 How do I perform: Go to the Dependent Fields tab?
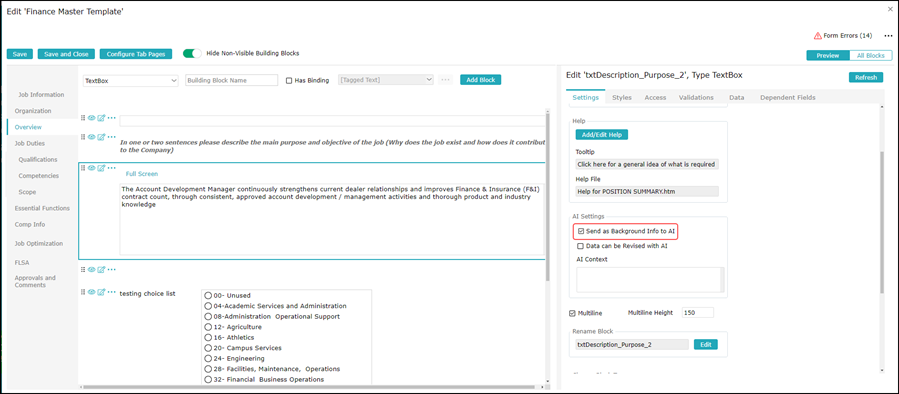tap(788, 97)
